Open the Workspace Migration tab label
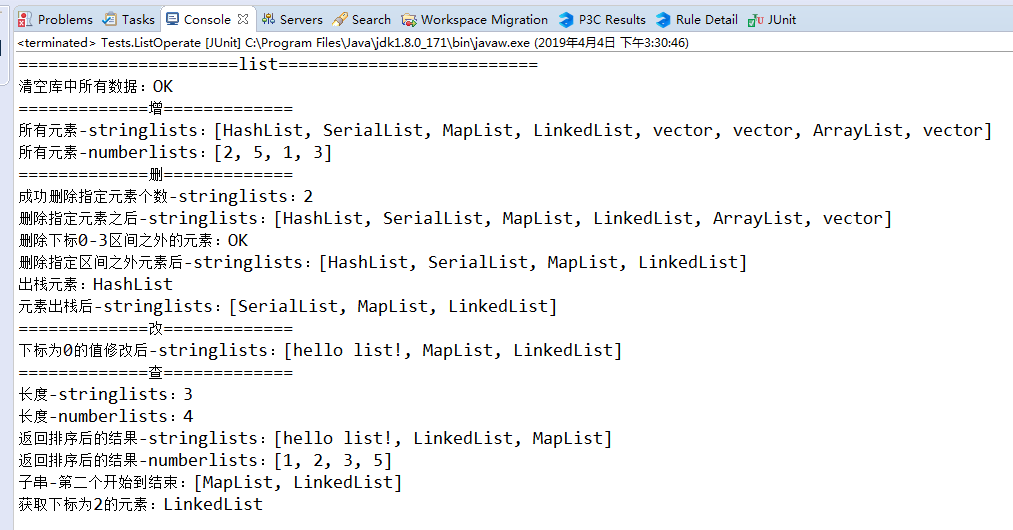 click(x=484, y=19)
